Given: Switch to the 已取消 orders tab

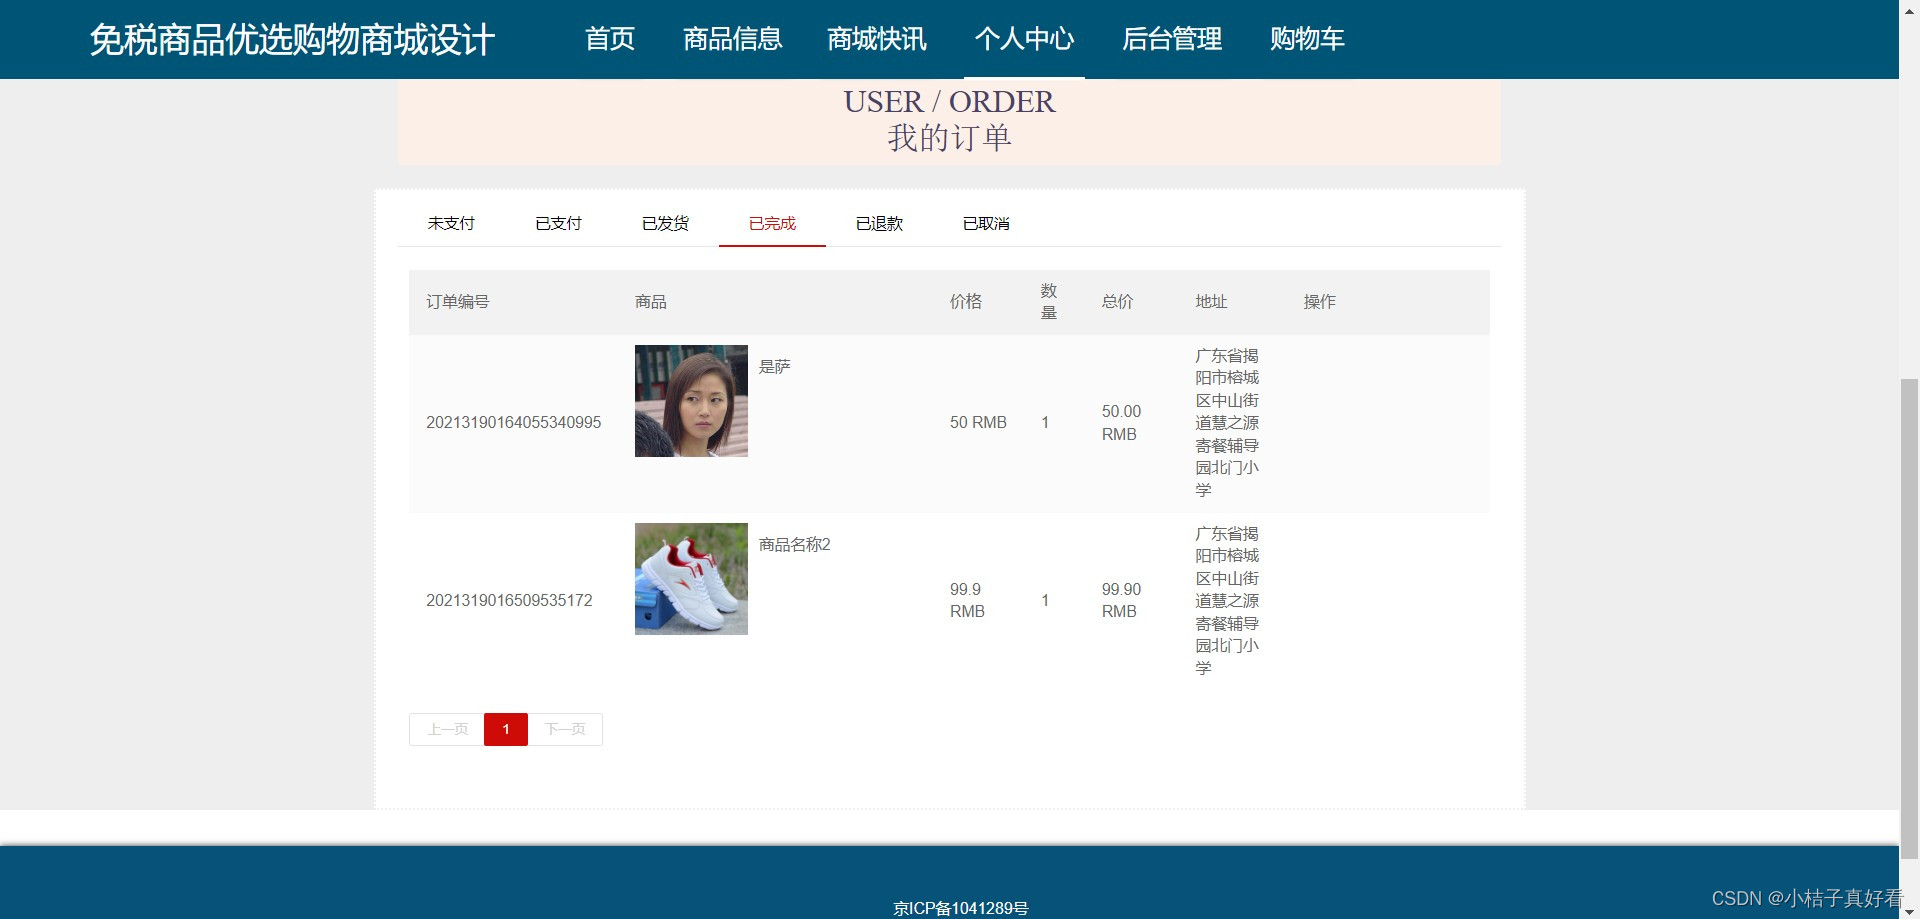Looking at the screenshot, I should (986, 223).
